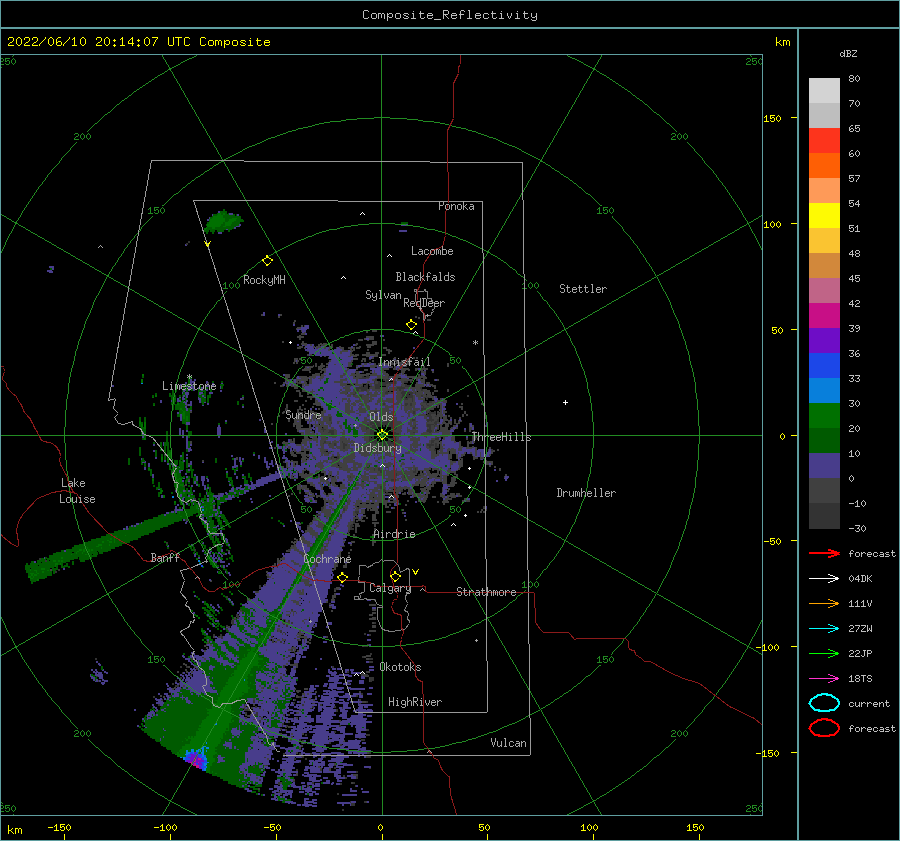Image resolution: width=900 pixels, height=841 pixels.
Task: Click the magenta 39-42 dBZ color swatch
Action: (x=824, y=316)
